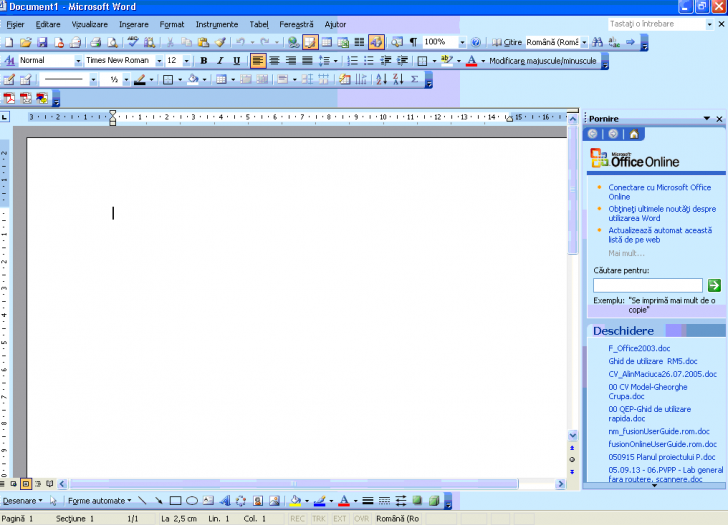Viewport: 728px width, 525px height.
Task: Toggle the Drawing toolbar button
Action: coord(376,43)
